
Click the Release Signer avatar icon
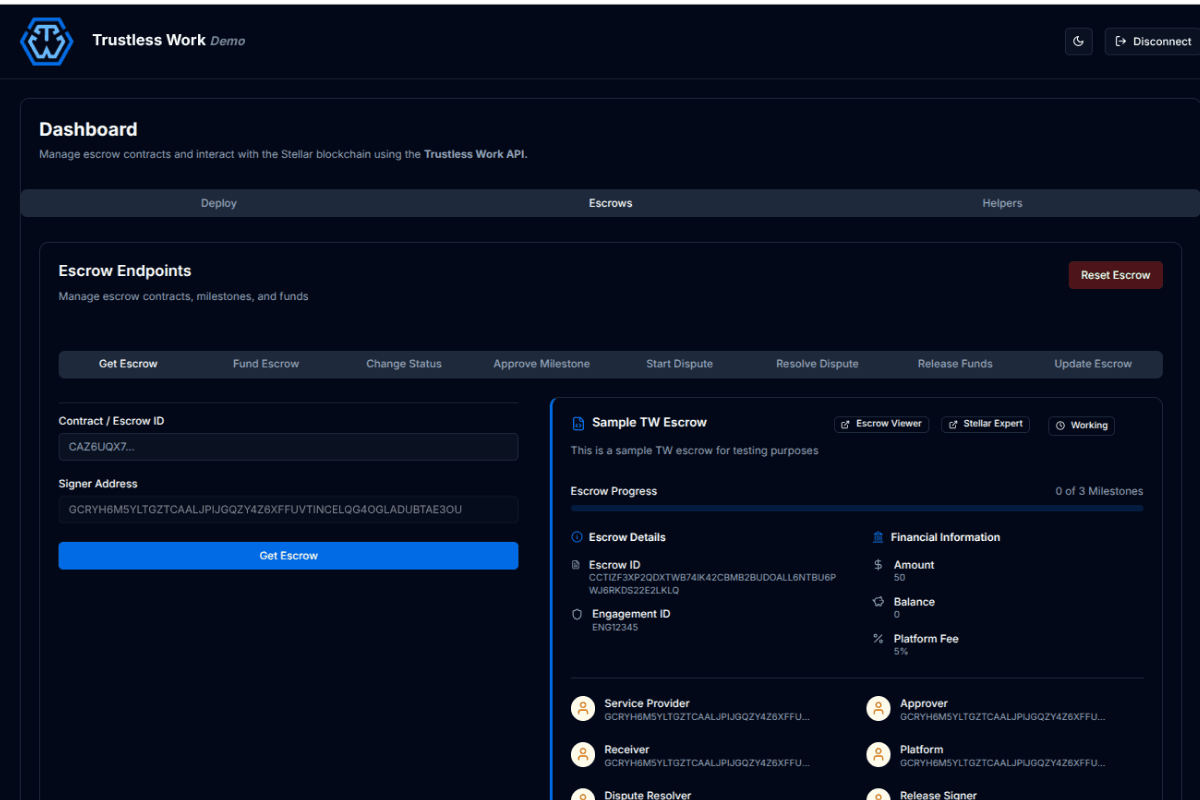point(879,794)
